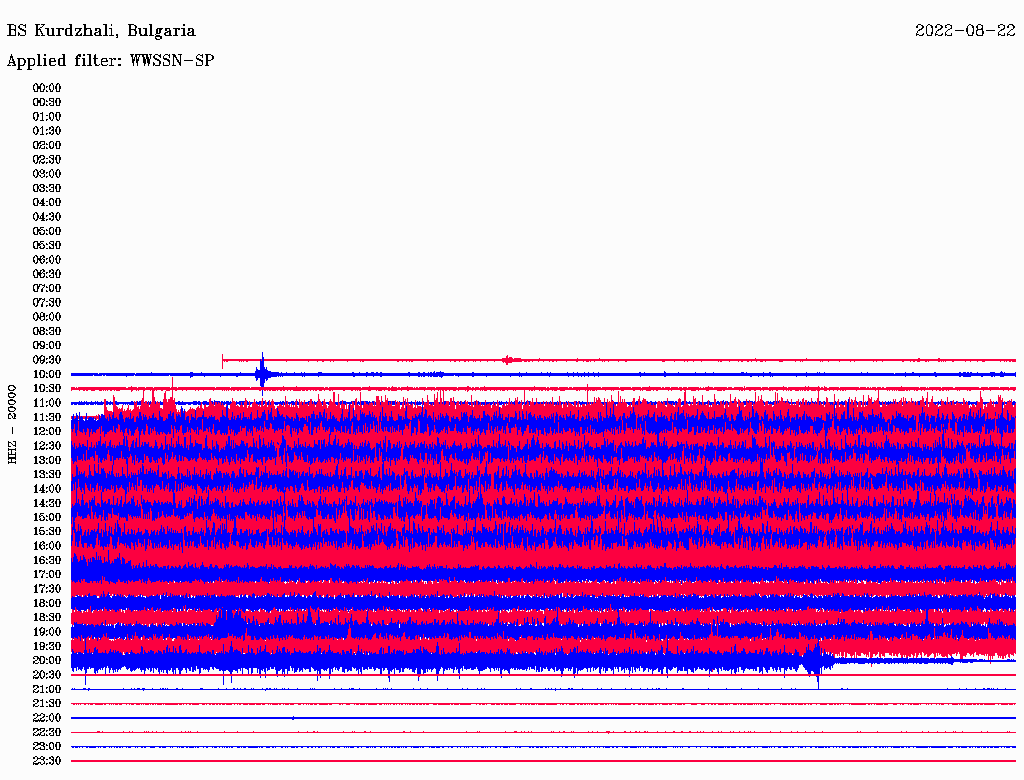The height and width of the screenshot is (780, 1024).
Task: Select the 06:00 time label
Action: tap(47, 260)
